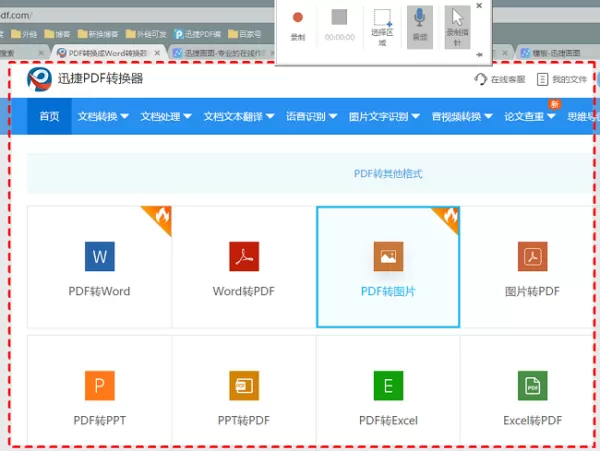The image size is (600, 451).
Task: Open the 百家号 bookmark folder
Action: (244, 34)
